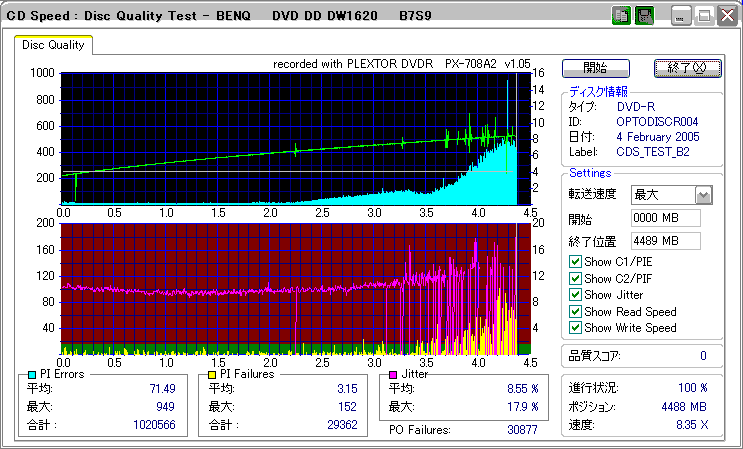Click the cyan PI Errors legend square
This screenshot has width=743, height=449.
click(x=30, y=374)
